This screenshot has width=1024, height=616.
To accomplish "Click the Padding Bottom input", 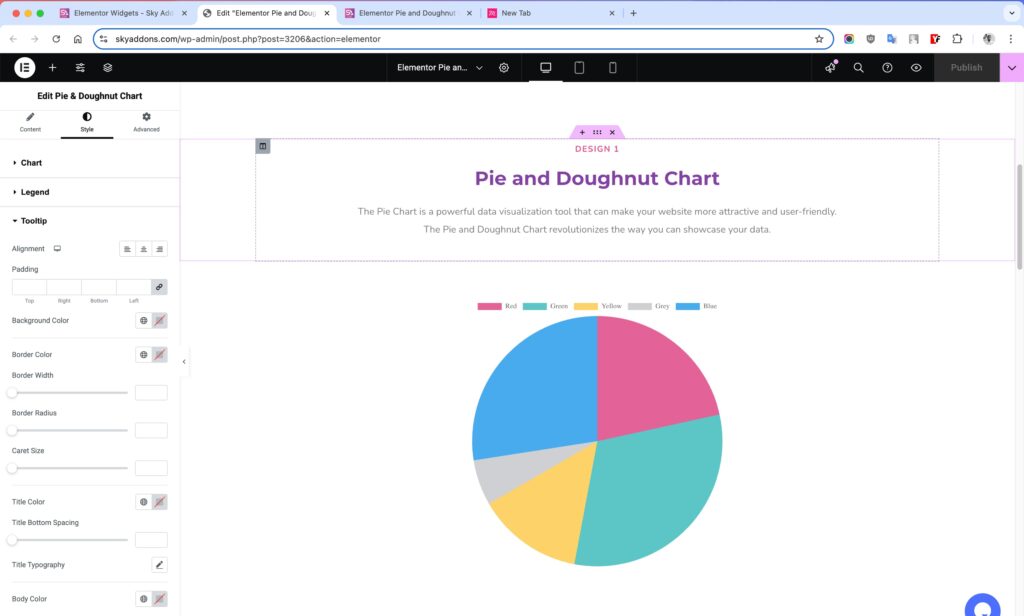I will [99, 287].
